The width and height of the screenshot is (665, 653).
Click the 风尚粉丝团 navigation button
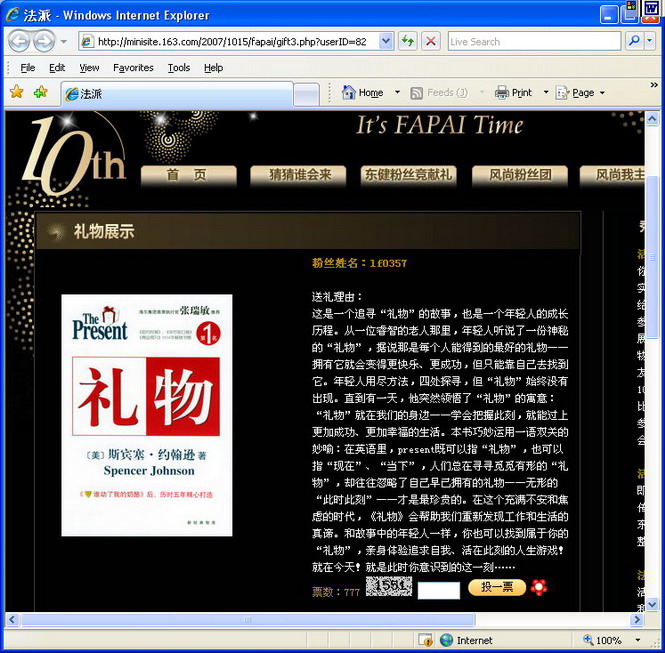click(520, 175)
